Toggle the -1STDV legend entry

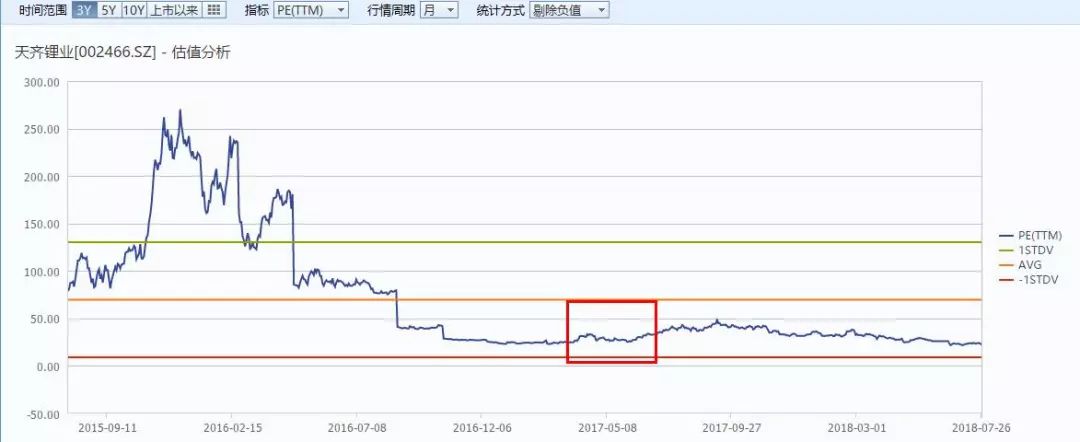pos(1028,280)
